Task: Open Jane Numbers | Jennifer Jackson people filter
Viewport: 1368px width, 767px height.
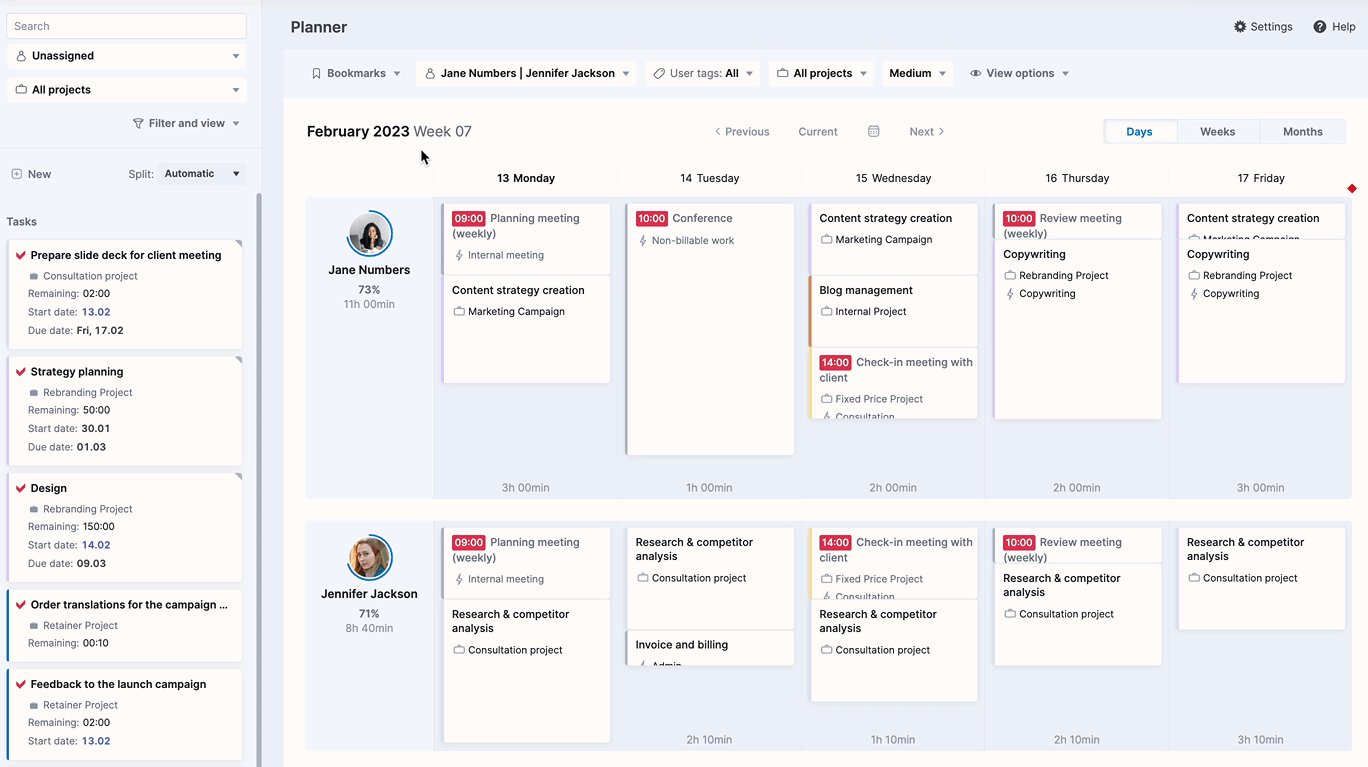Action: 526,73
